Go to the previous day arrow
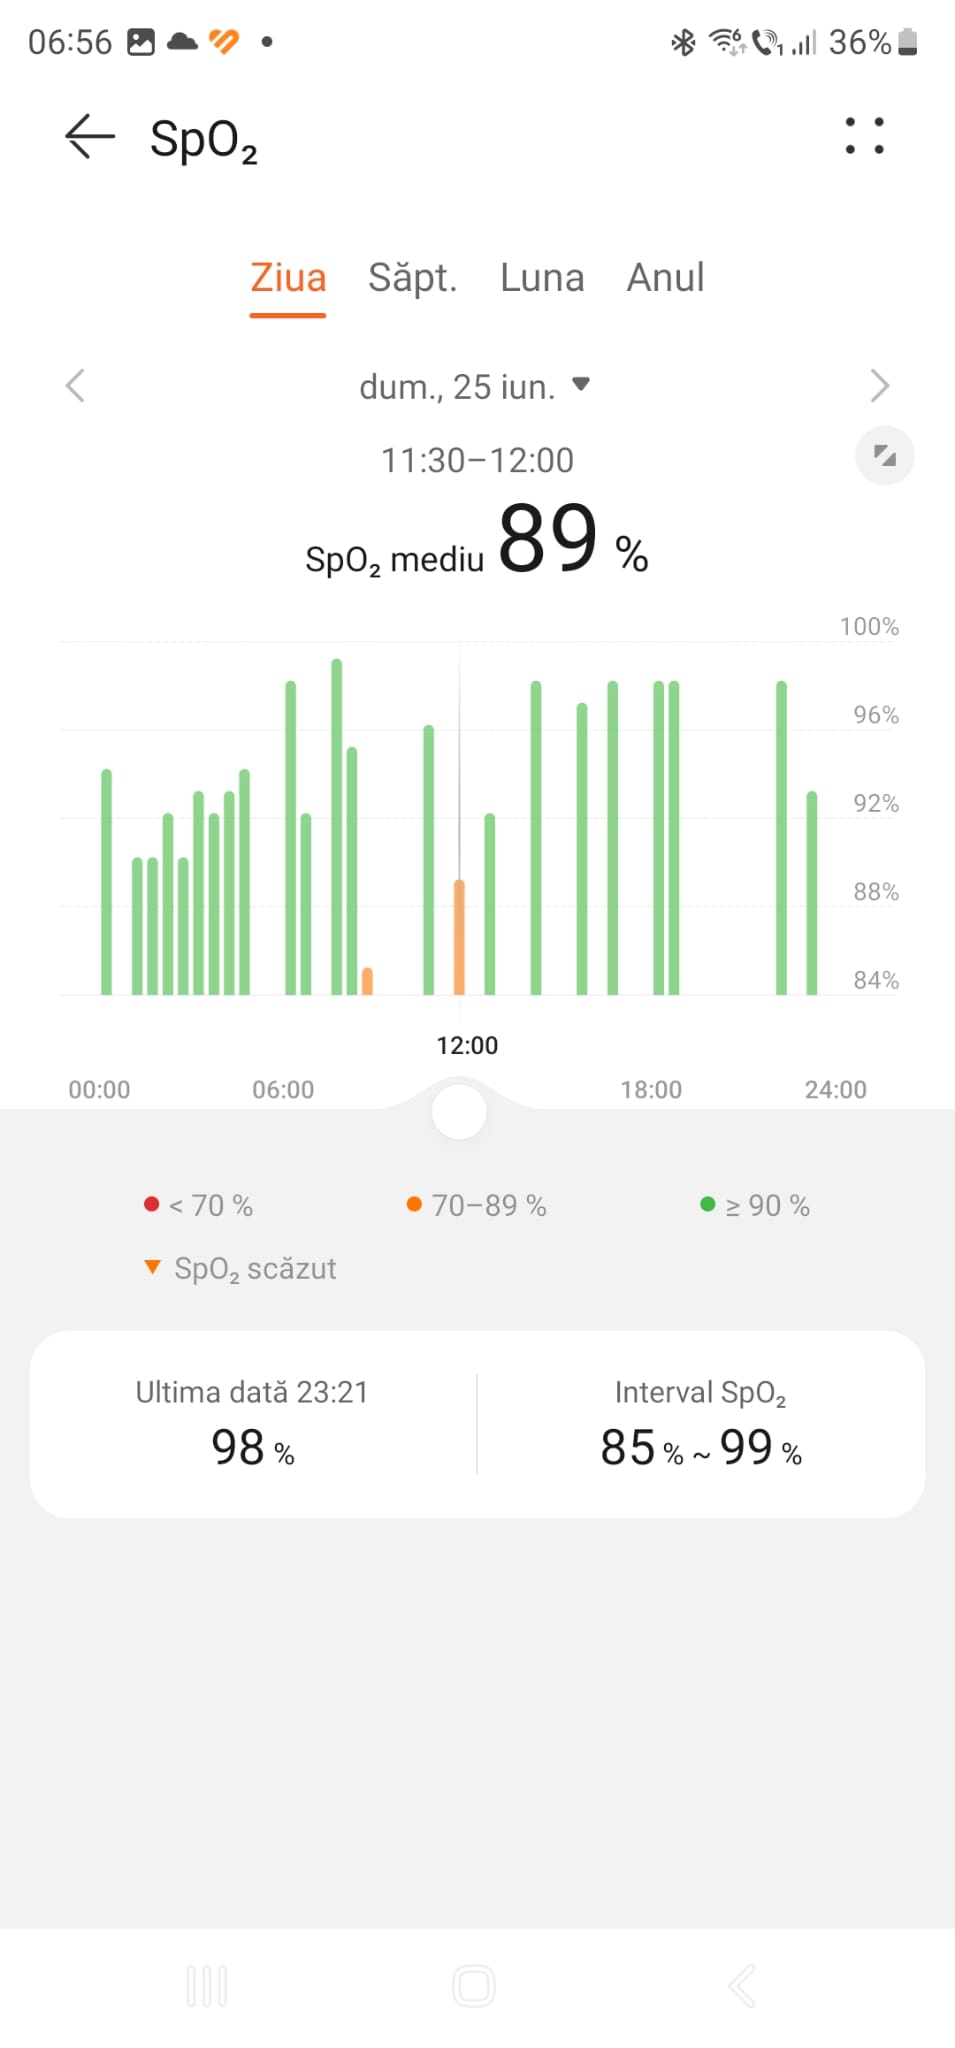 (x=75, y=386)
